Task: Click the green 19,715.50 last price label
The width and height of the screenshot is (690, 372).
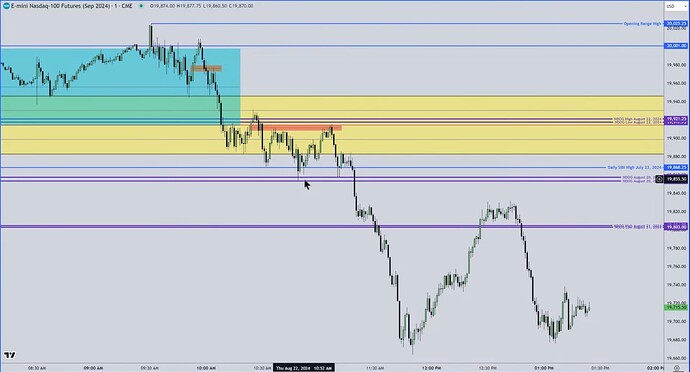Action: pos(676,307)
